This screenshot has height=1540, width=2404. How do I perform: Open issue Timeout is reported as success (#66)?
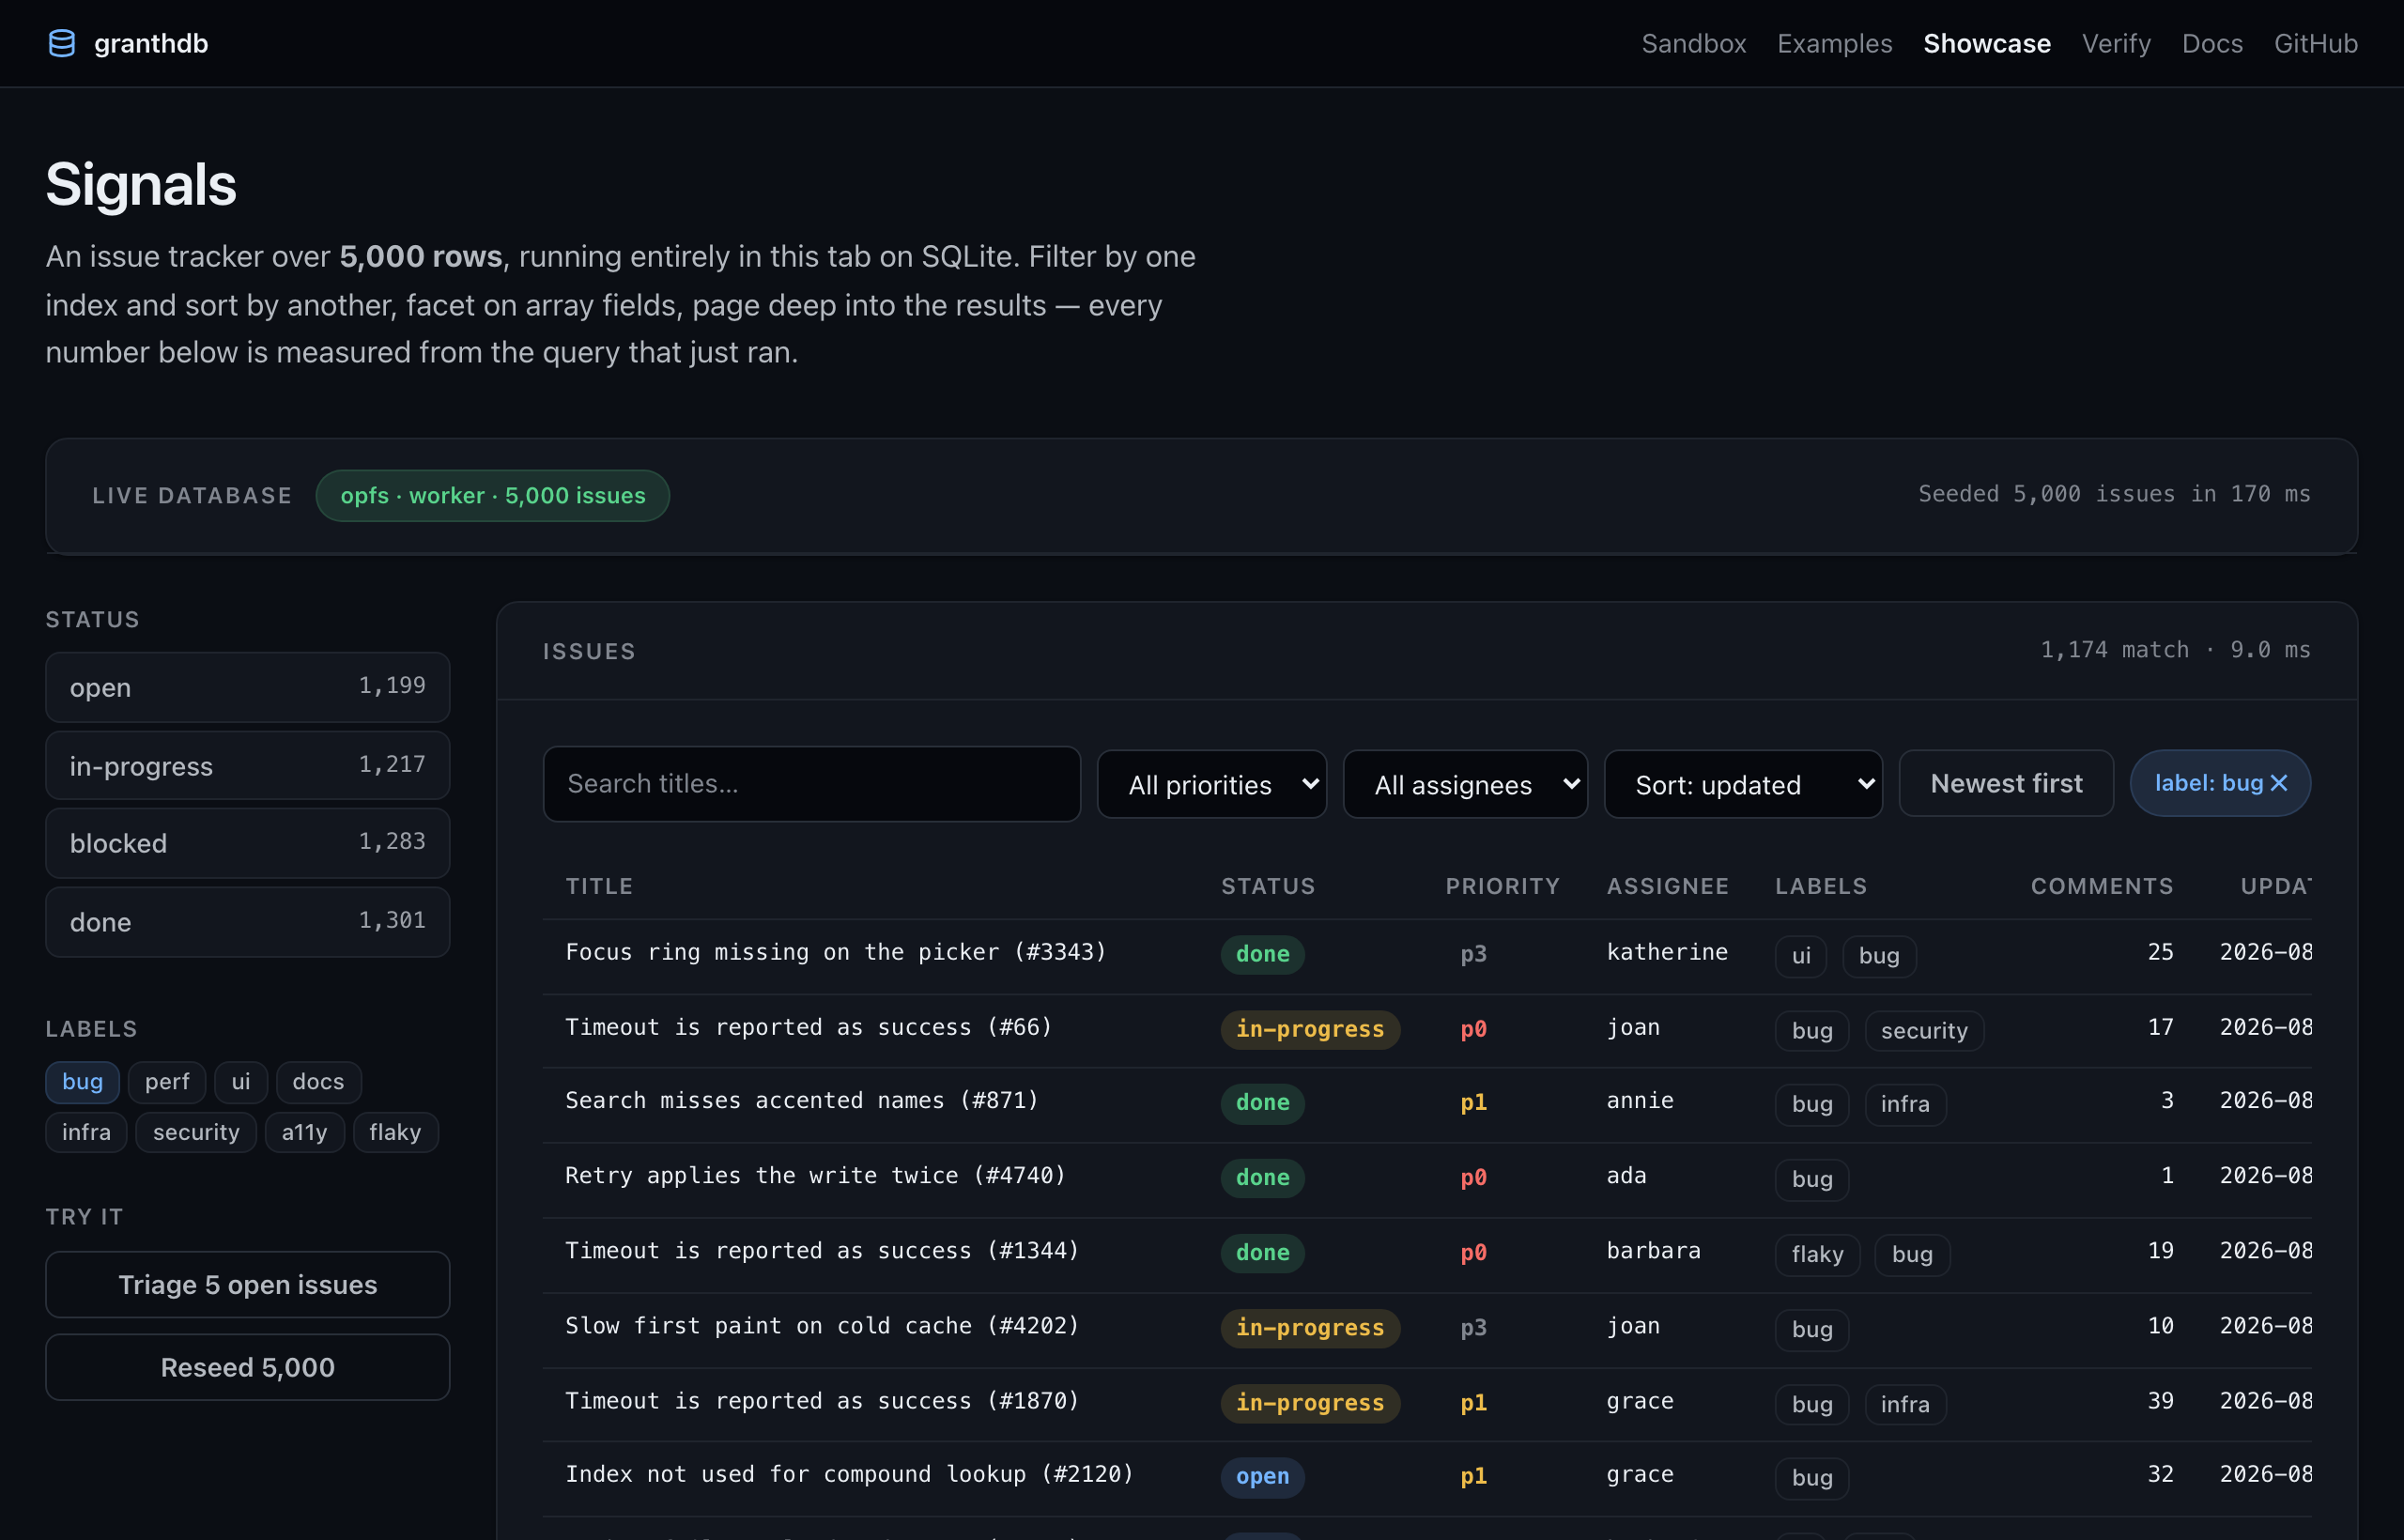point(808,1027)
